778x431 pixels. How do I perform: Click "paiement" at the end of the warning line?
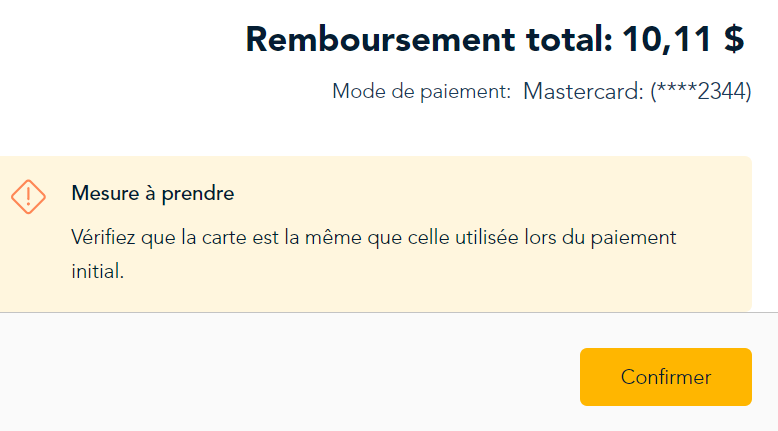click(x=638, y=238)
